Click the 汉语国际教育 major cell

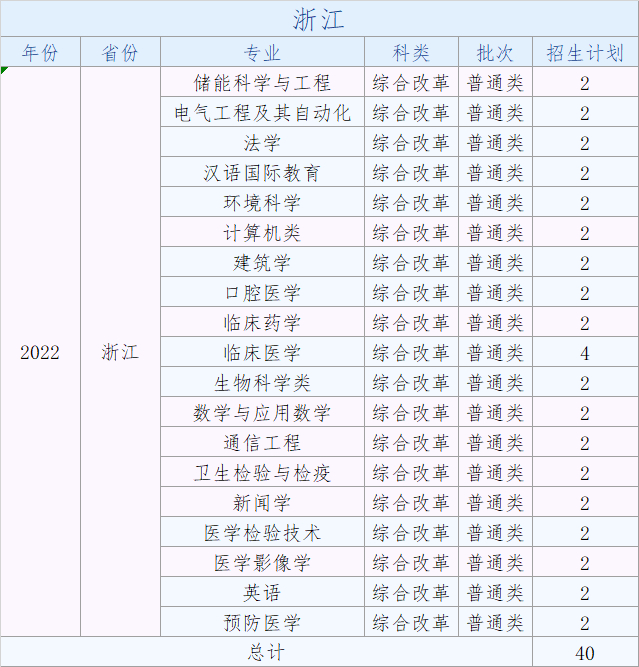(x=262, y=173)
